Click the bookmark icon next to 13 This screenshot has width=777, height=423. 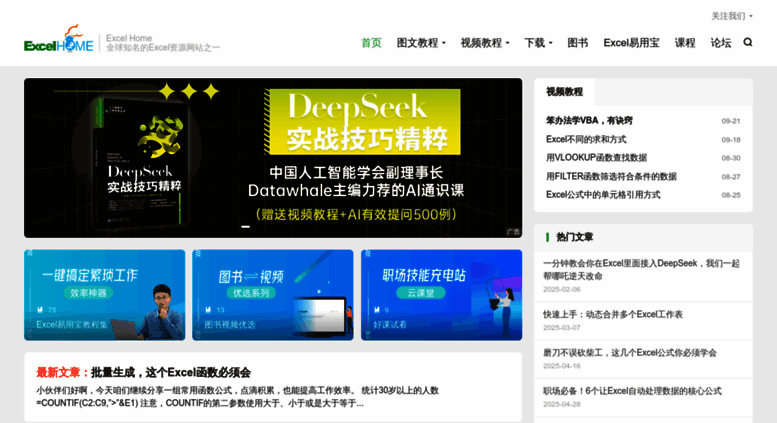tap(208, 310)
